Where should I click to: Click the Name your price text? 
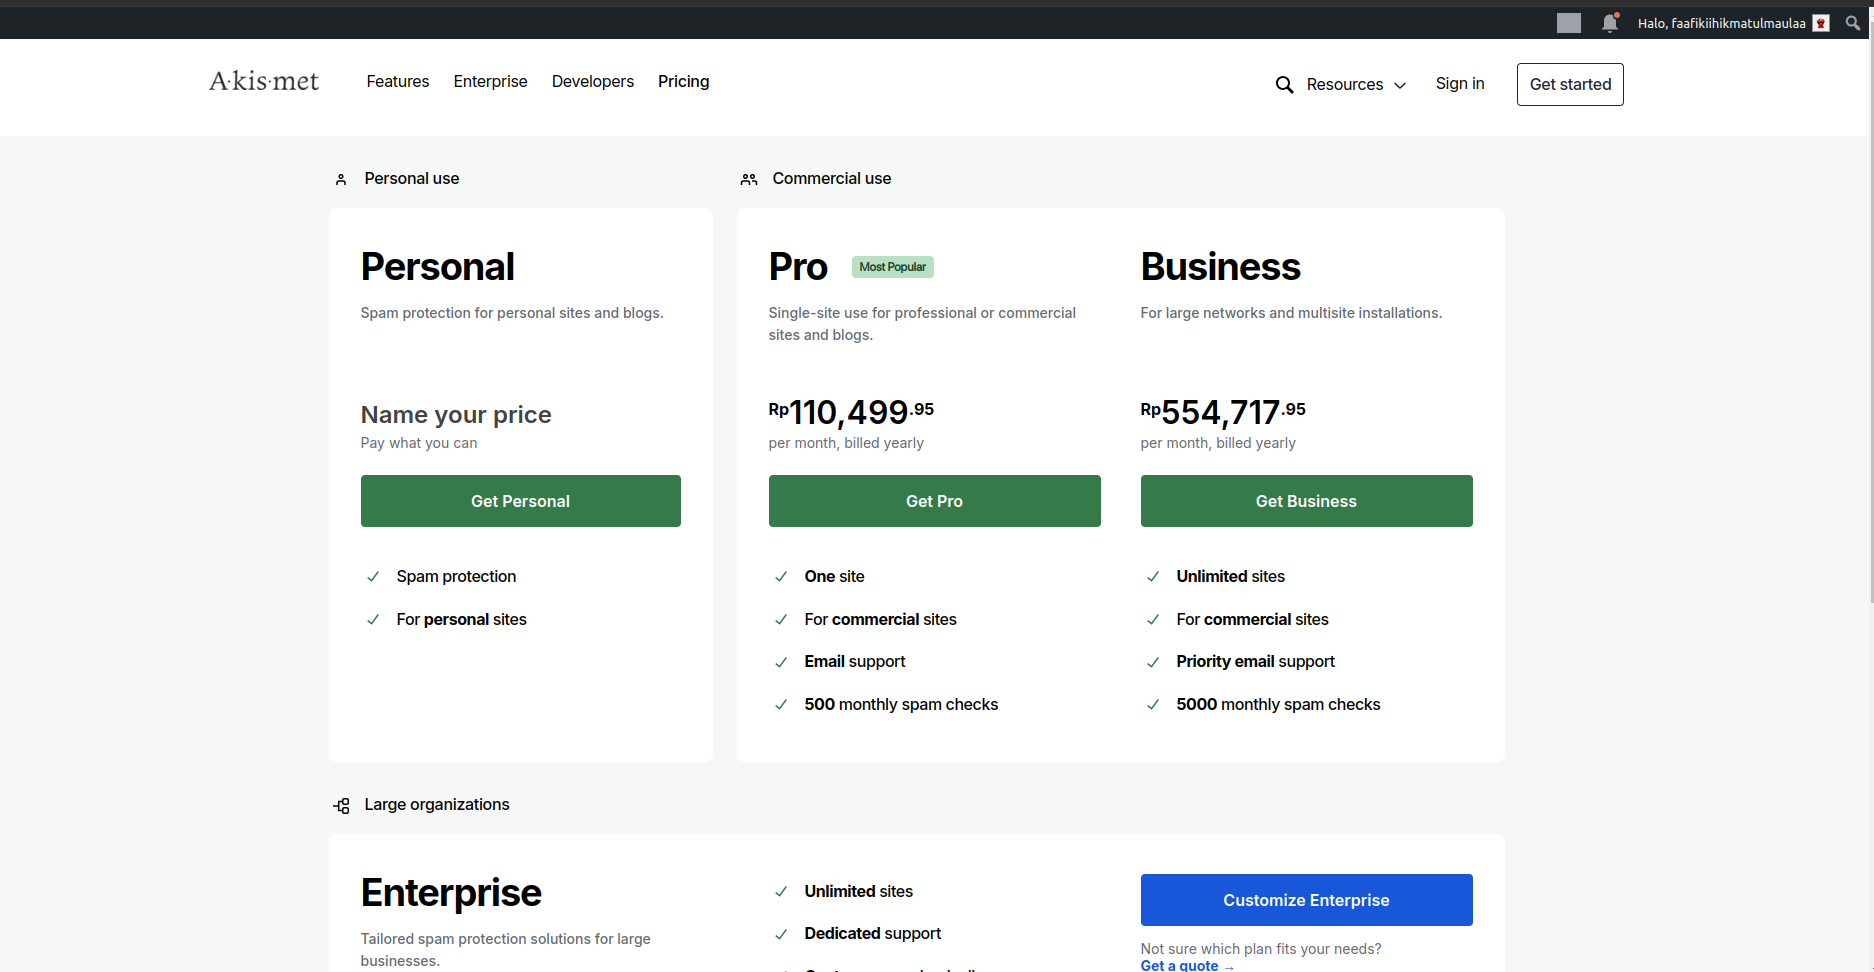click(x=456, y=414)
